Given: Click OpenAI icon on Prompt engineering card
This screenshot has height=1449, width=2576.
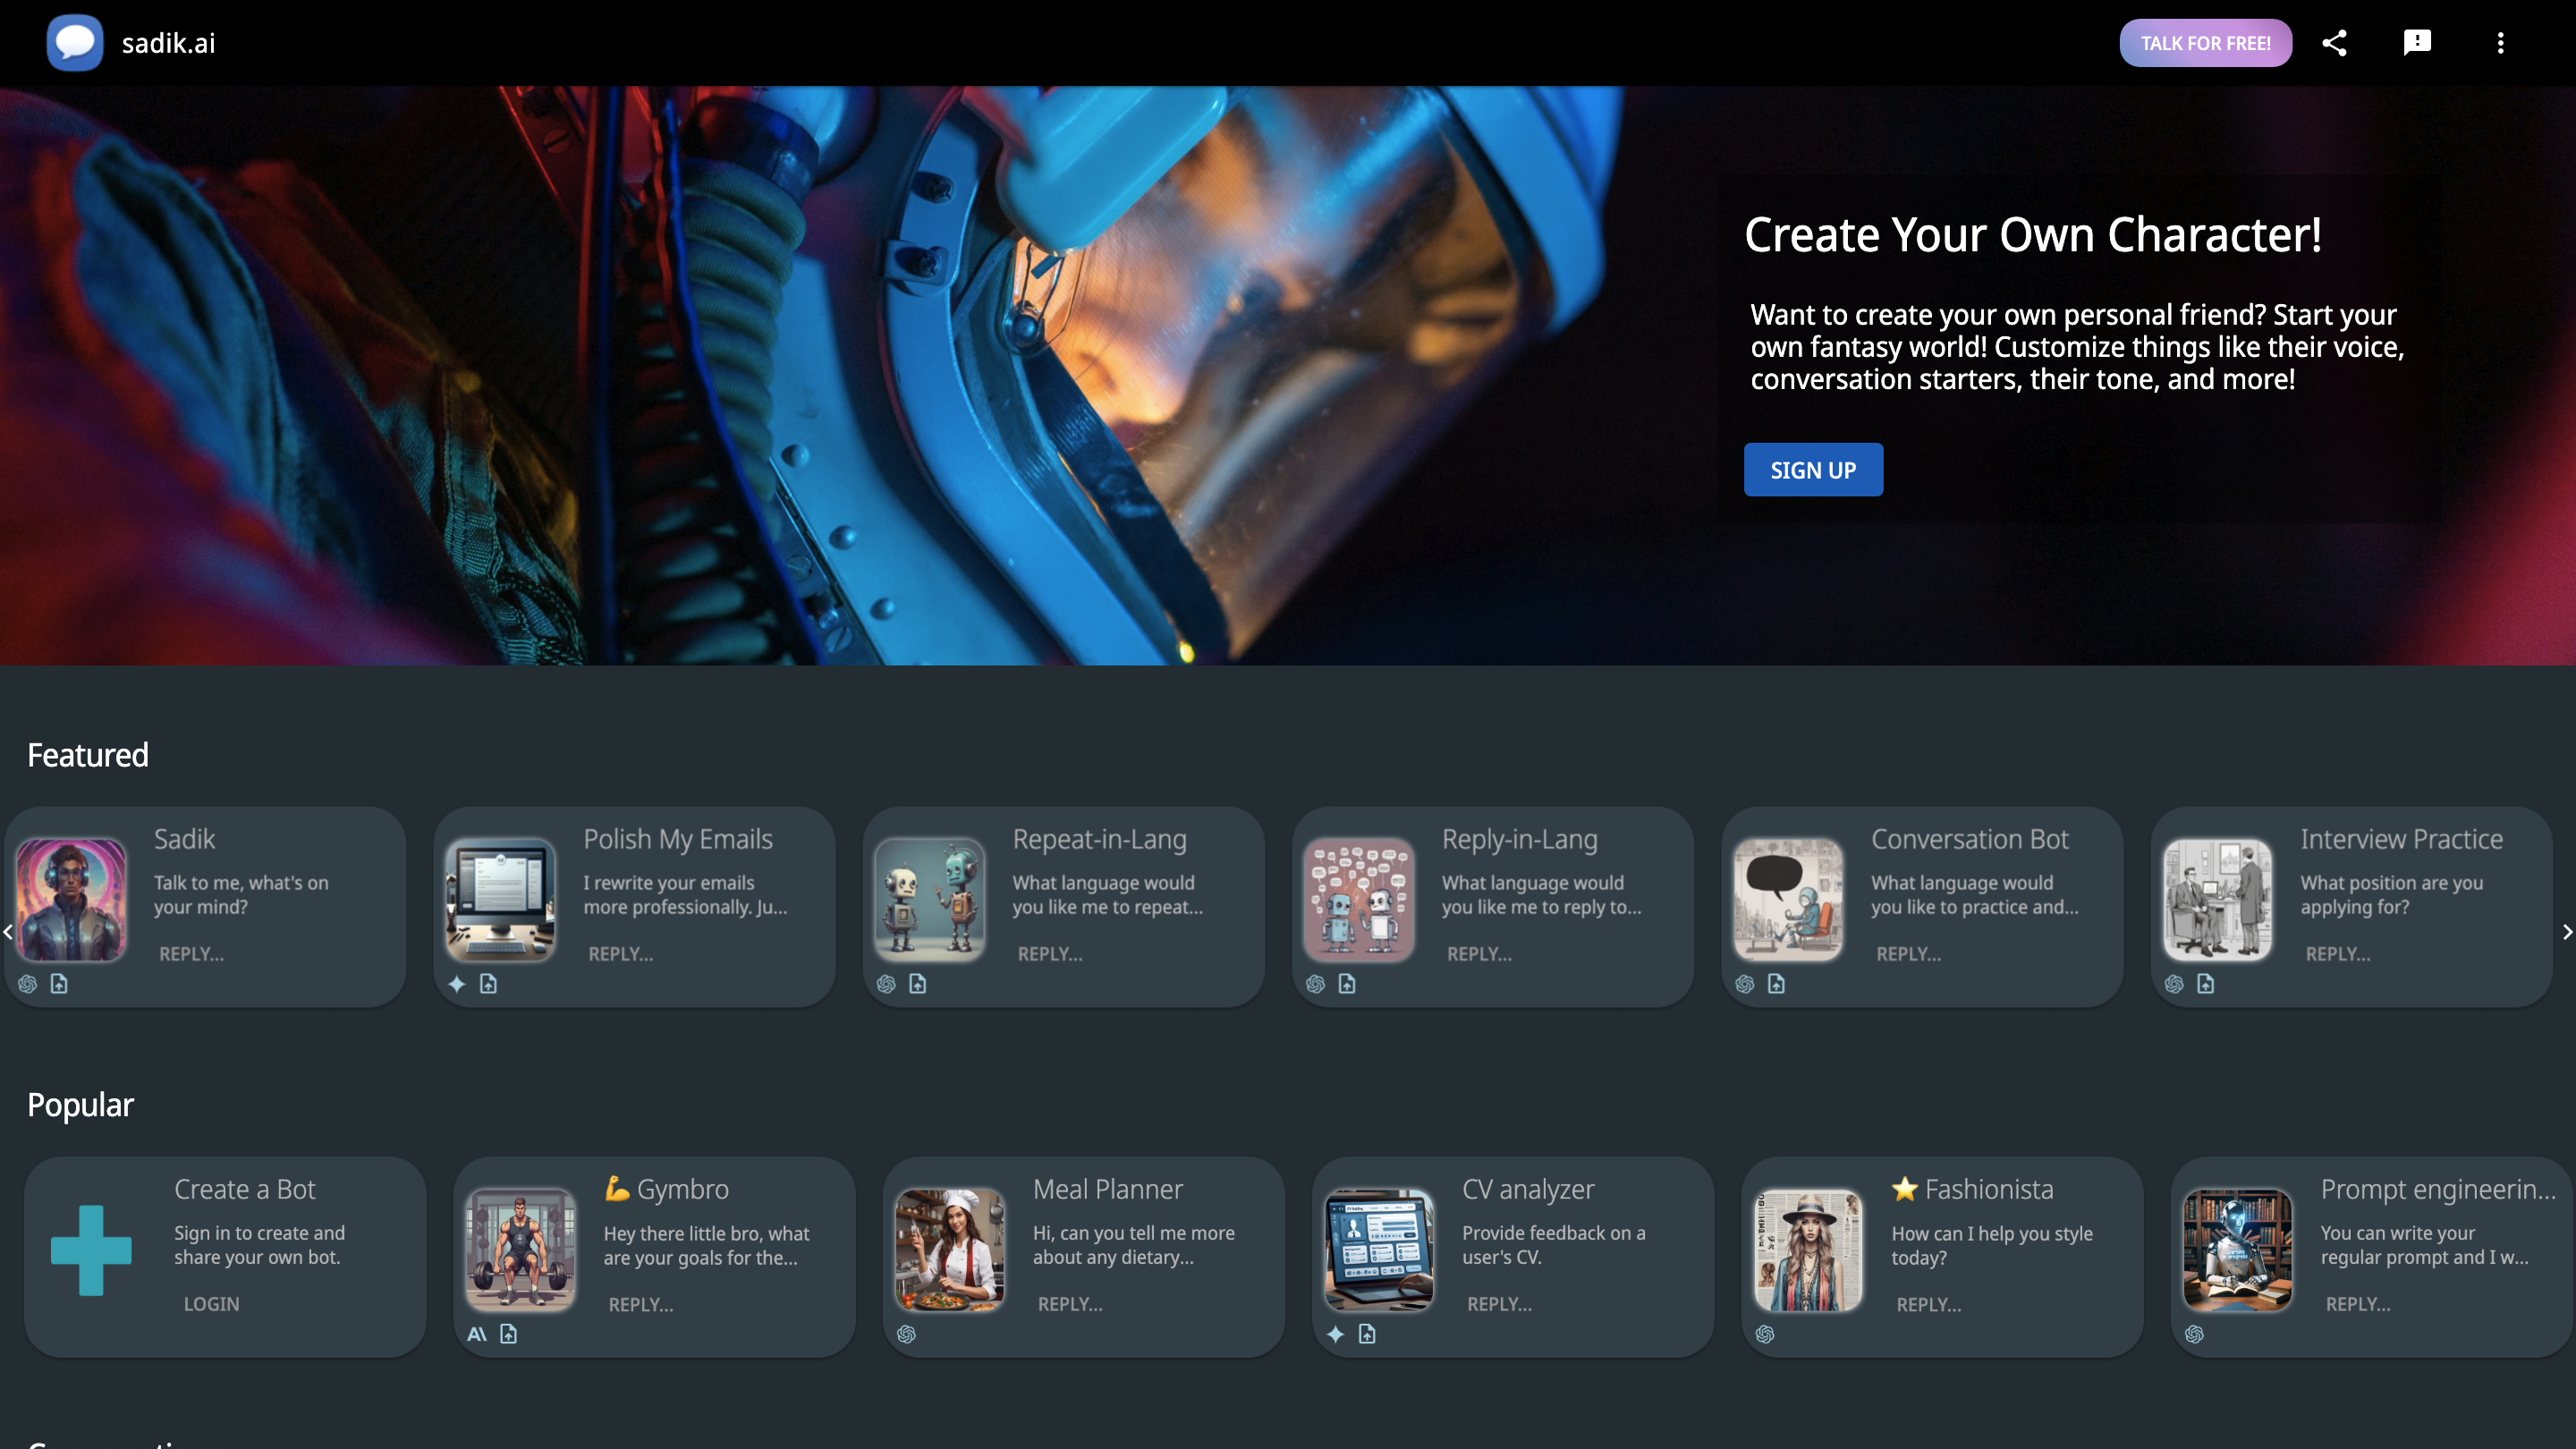Looking at the screenshot, I should pyautogui.click(x=2194, y=1334).
